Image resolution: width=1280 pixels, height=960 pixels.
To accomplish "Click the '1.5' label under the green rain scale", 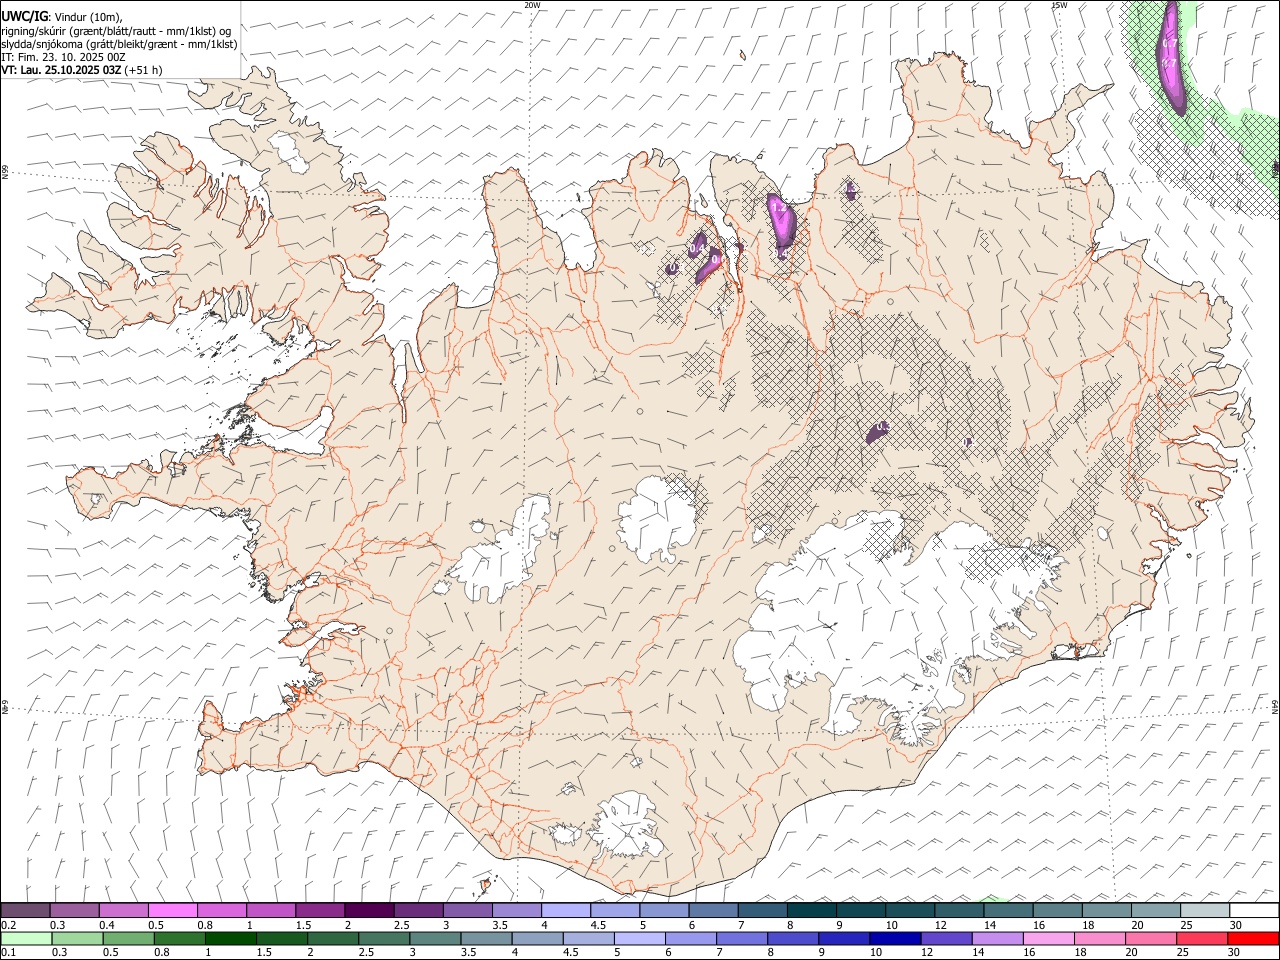I will click(264, 953).
